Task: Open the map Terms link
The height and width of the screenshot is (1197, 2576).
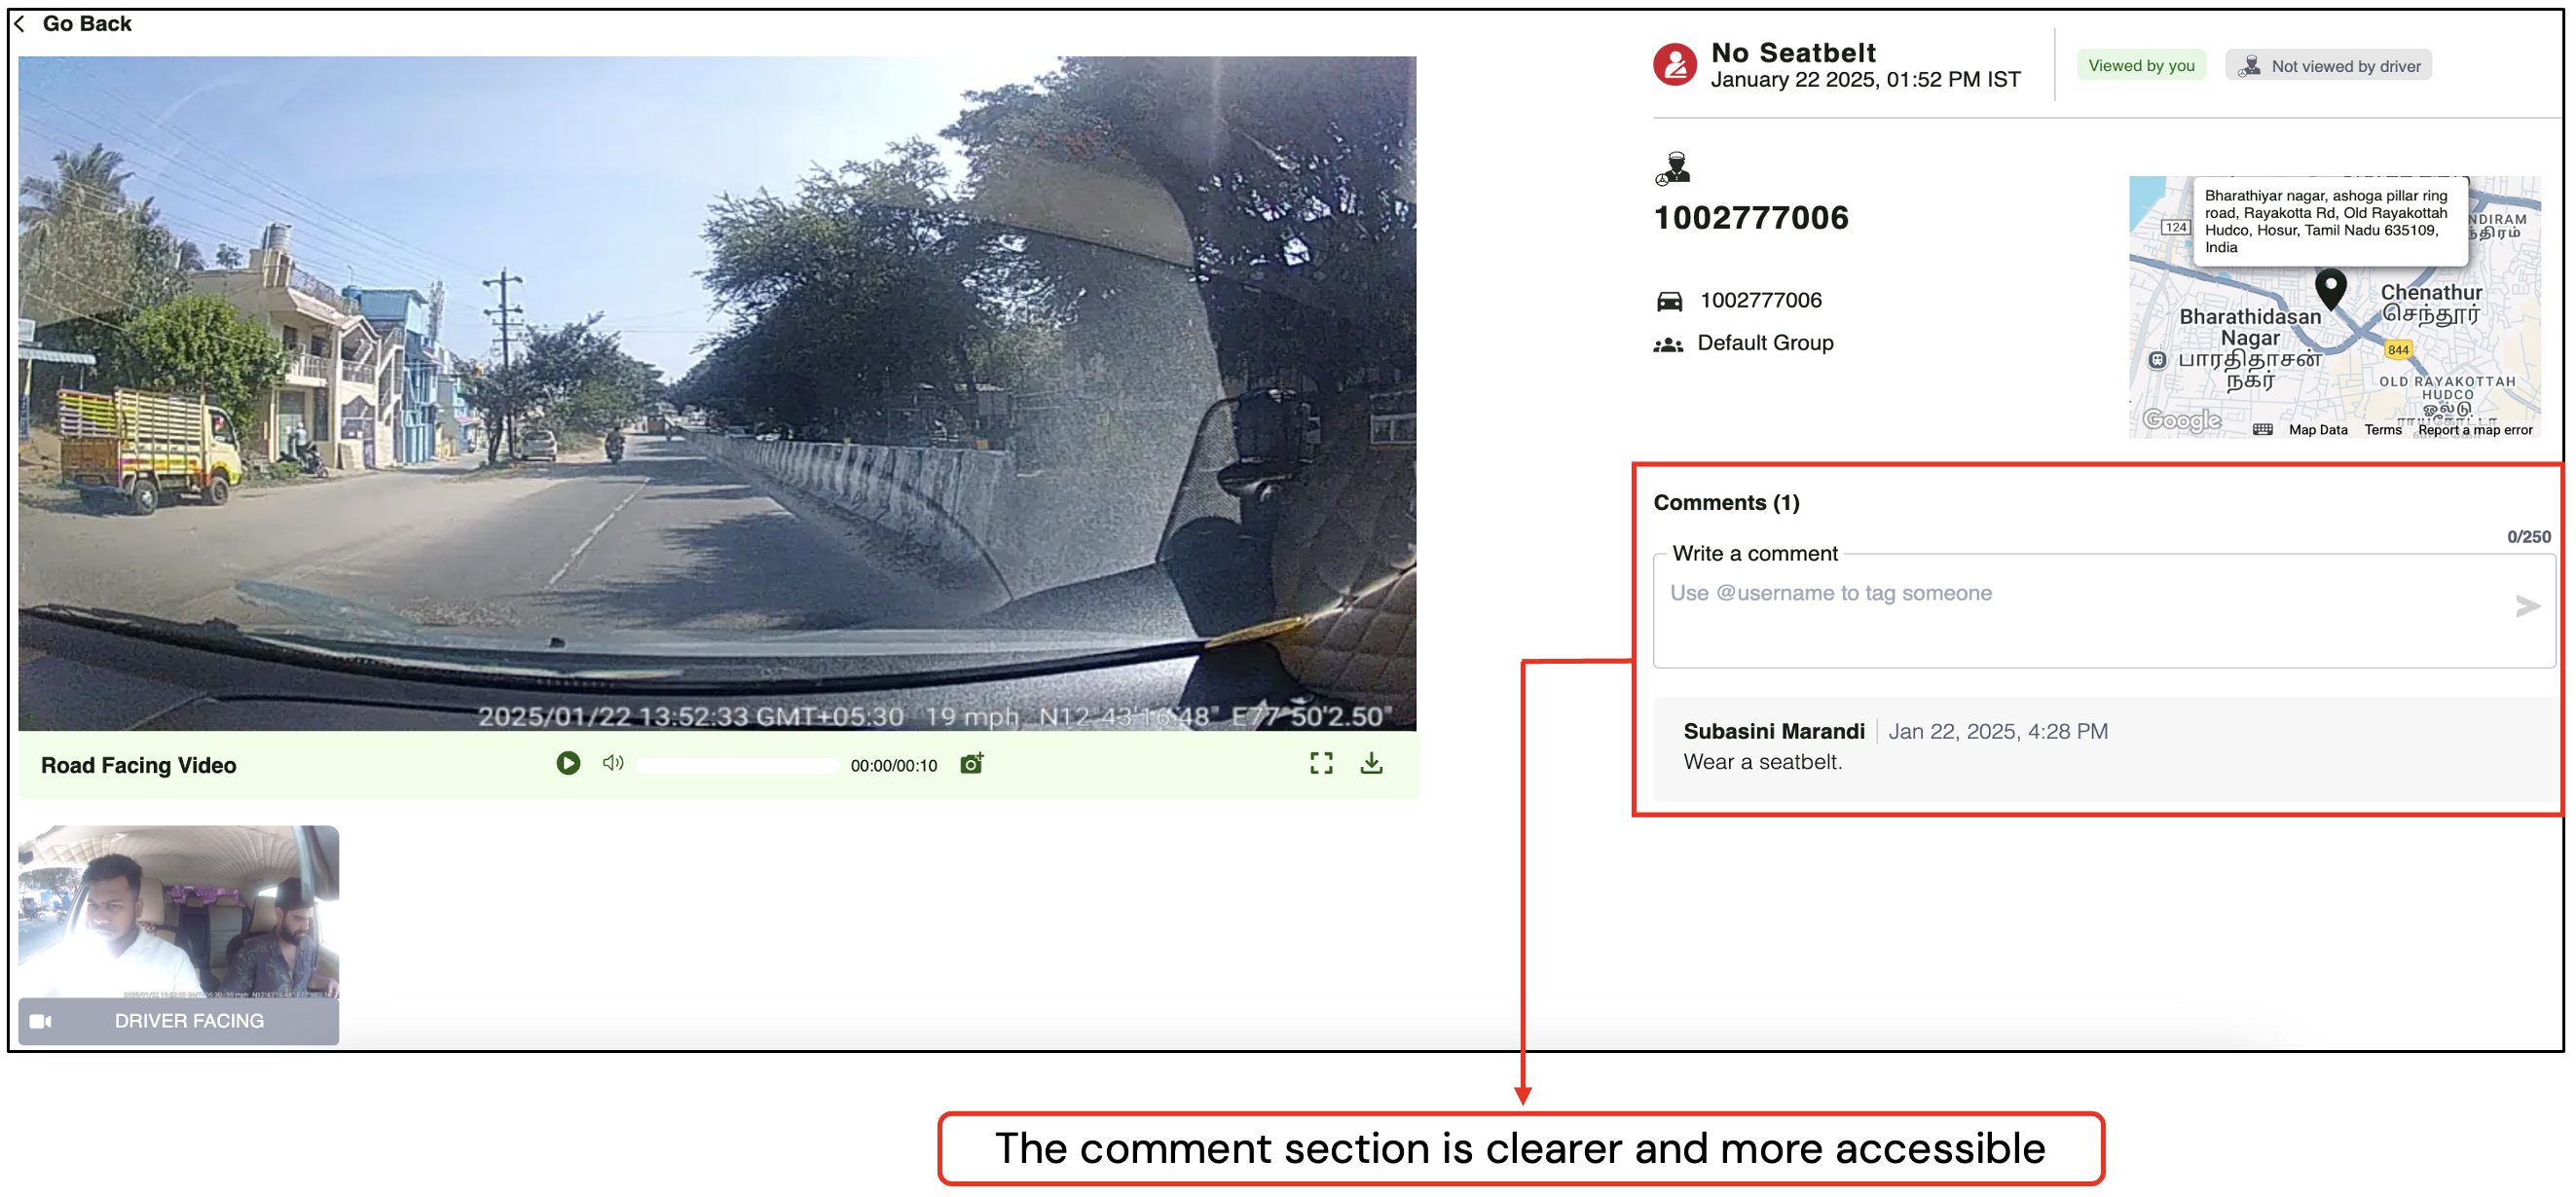Action: (x=2382, y=430)
